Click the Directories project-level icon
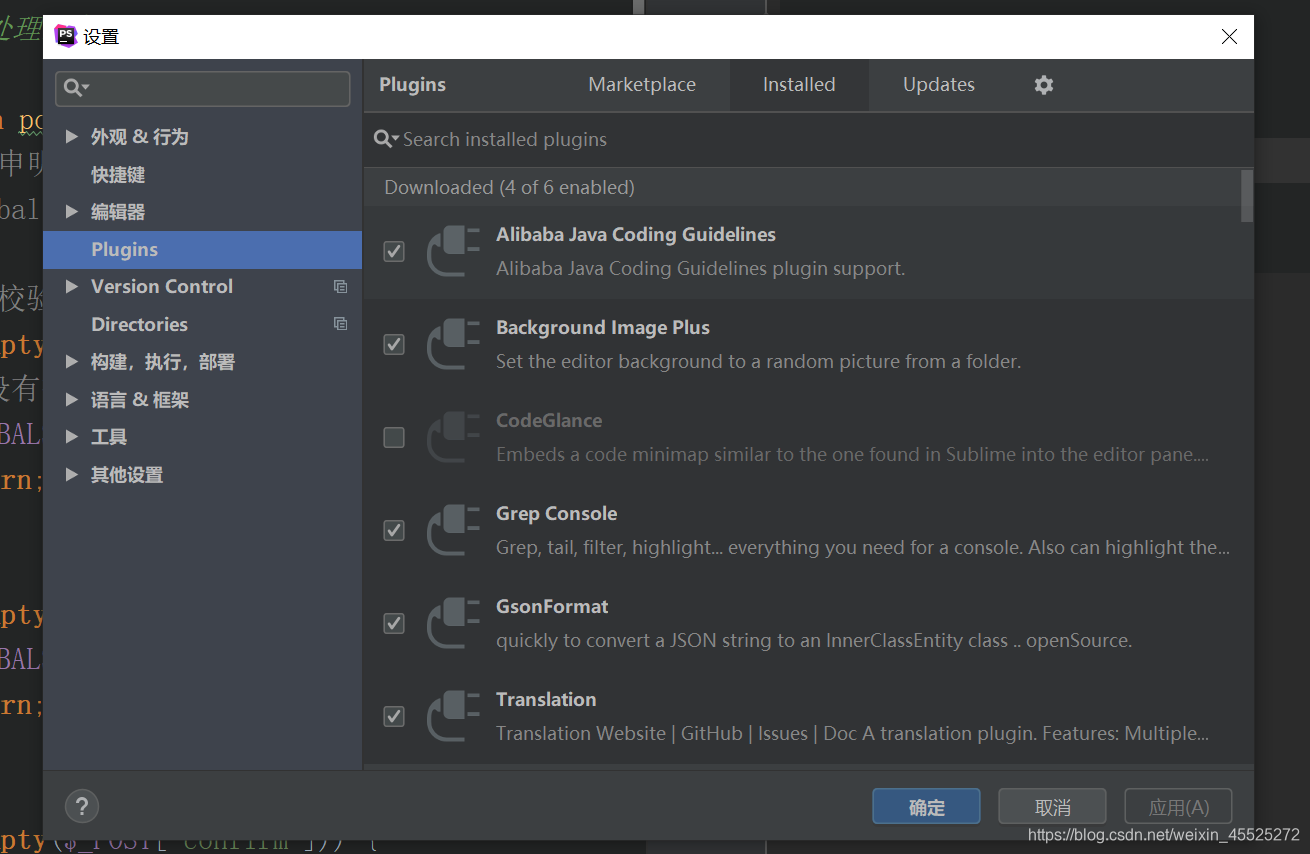1310x854 pixels. click(340, 324)
